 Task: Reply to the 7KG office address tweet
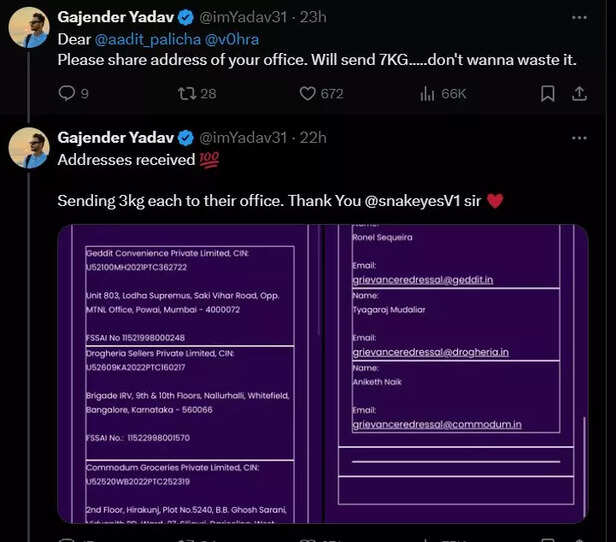tap(67, 93)
